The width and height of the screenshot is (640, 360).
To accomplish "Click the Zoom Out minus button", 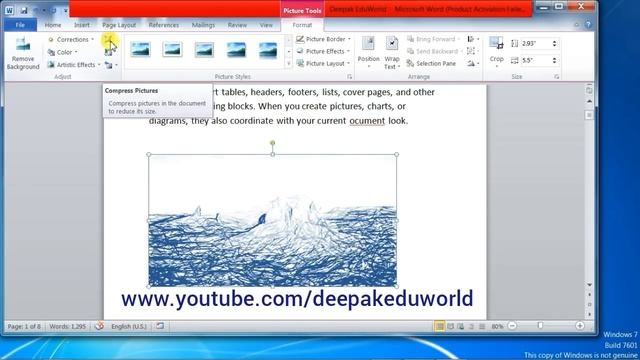I will click(x=512, y=326).
